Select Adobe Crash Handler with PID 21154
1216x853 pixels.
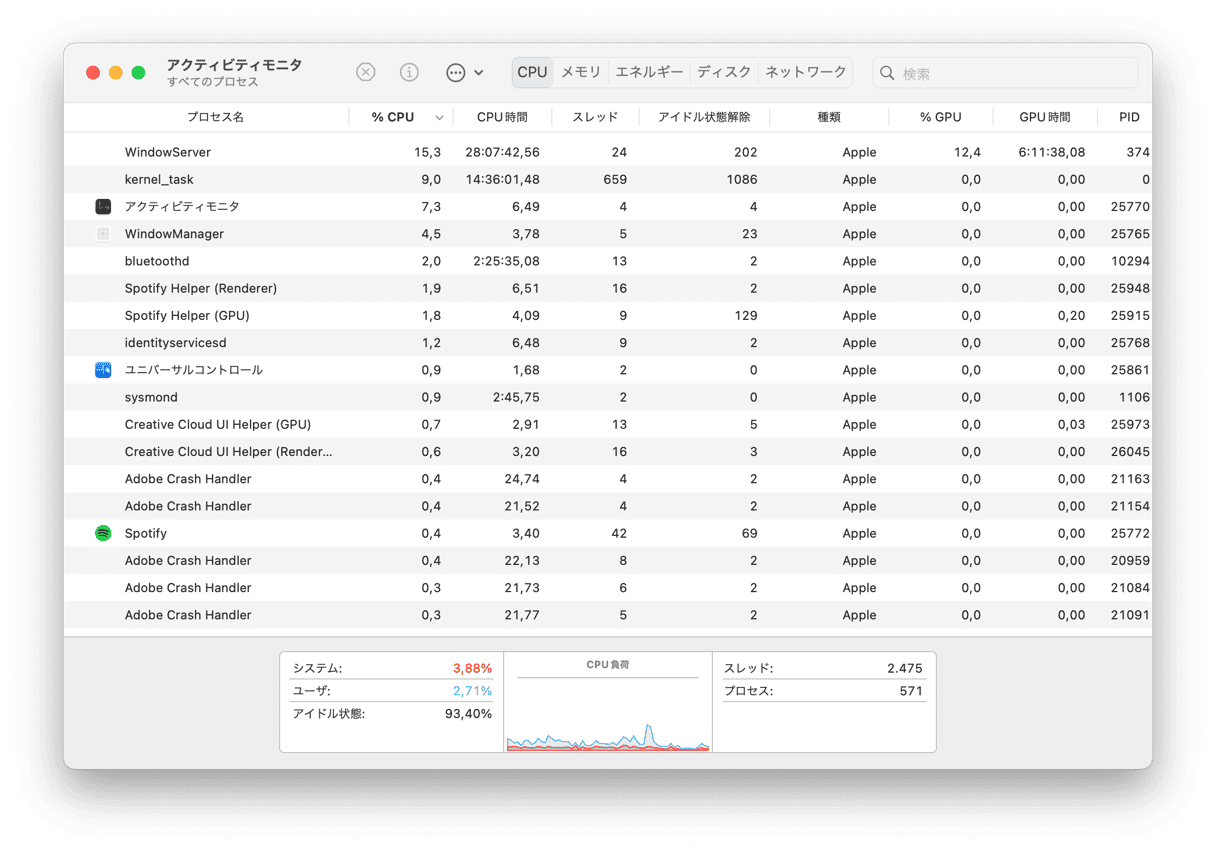coord(608,506)
